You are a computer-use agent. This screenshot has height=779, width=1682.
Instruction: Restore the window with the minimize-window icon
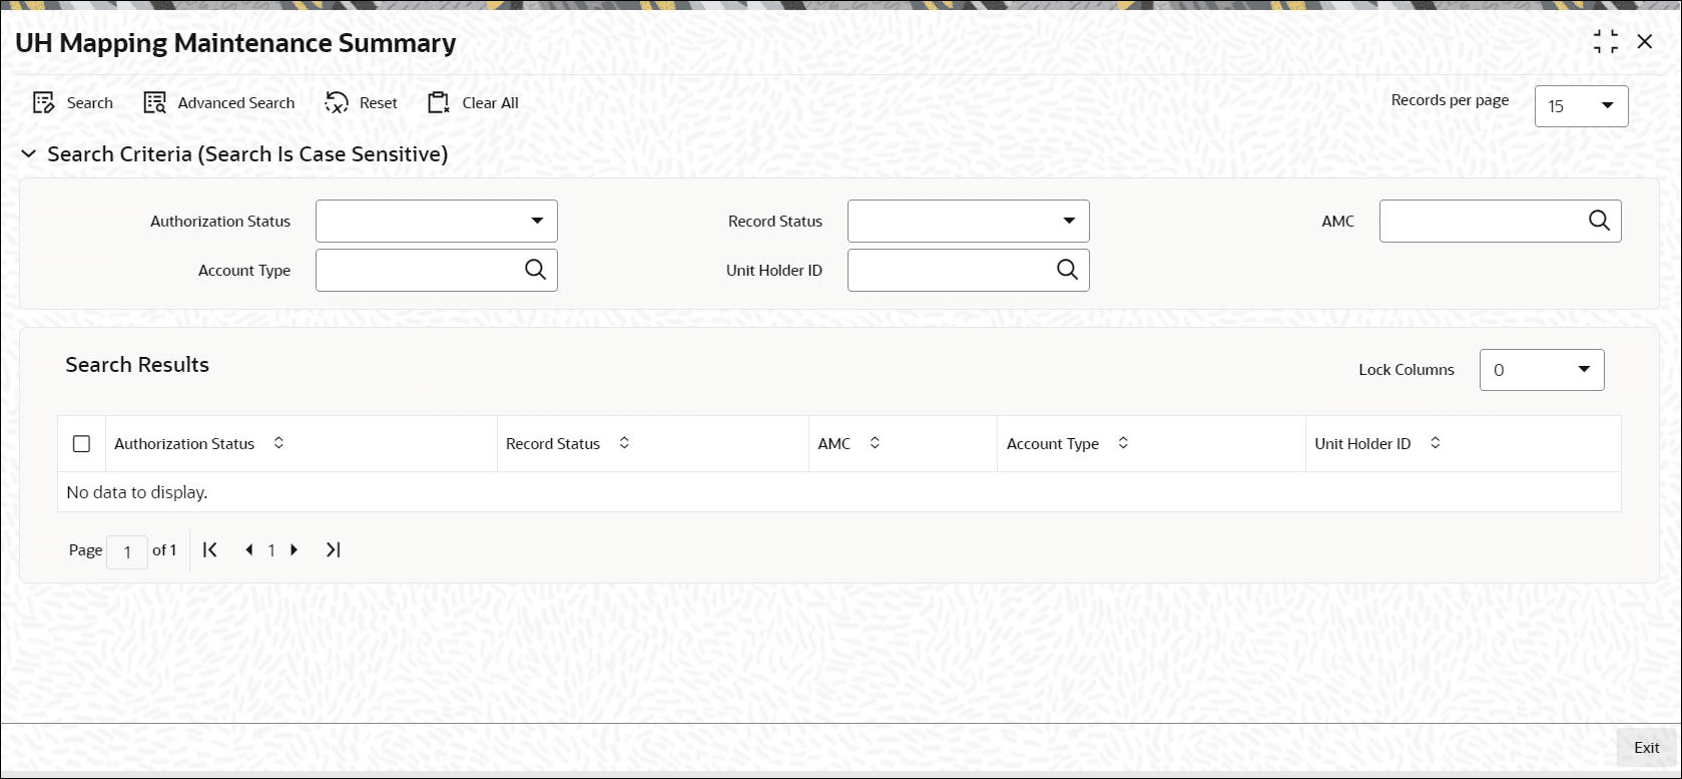pyautogui.click(x=1606, y=42)
